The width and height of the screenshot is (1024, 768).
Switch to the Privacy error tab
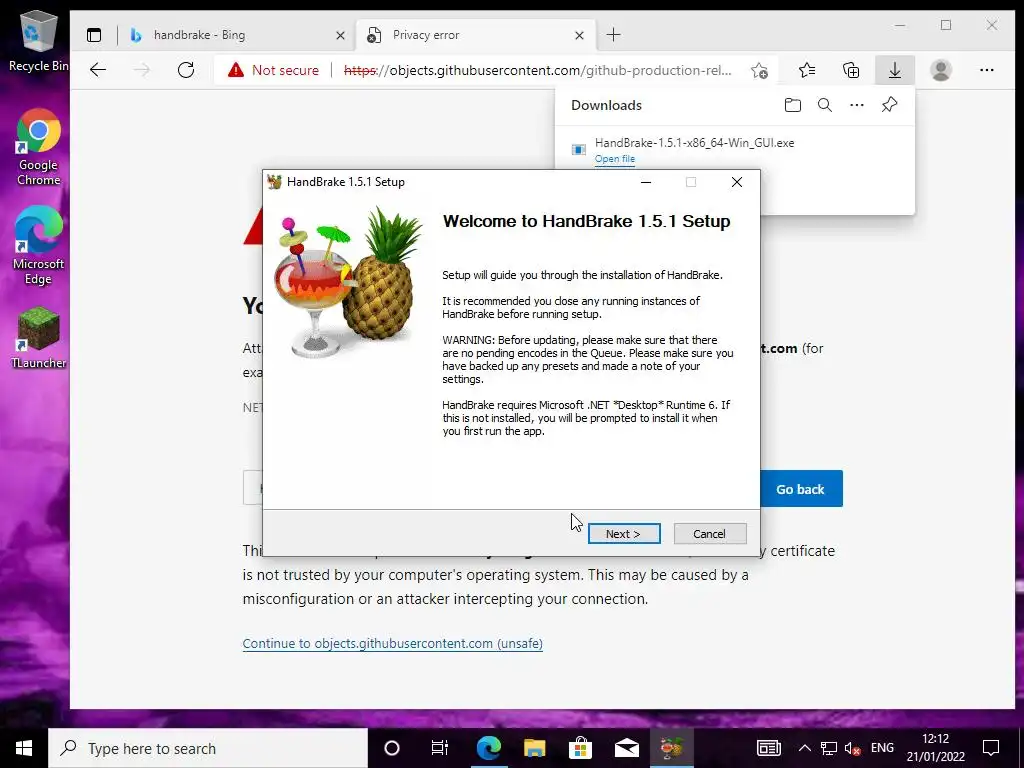click(476, 35)
